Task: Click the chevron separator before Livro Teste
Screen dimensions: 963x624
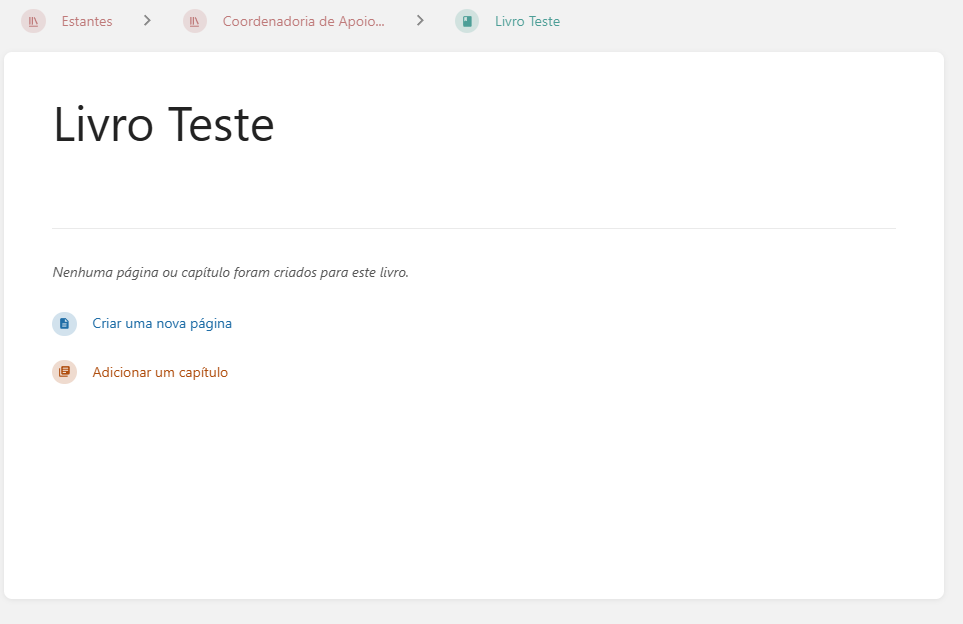Action: [420, 21]
